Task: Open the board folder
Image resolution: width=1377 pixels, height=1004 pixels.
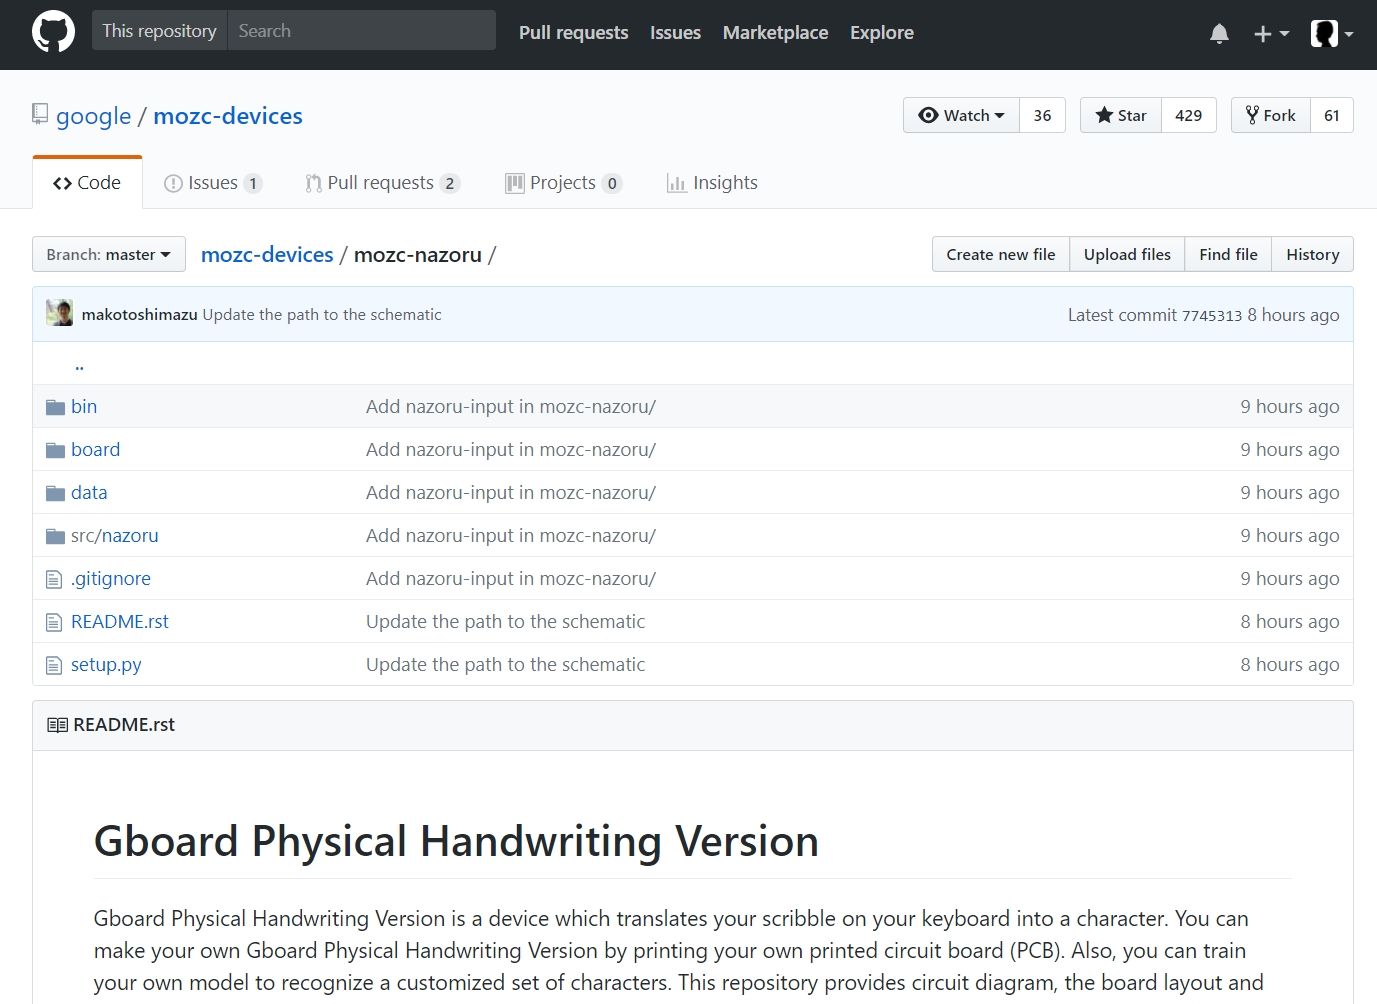Action: pos(95,450)
